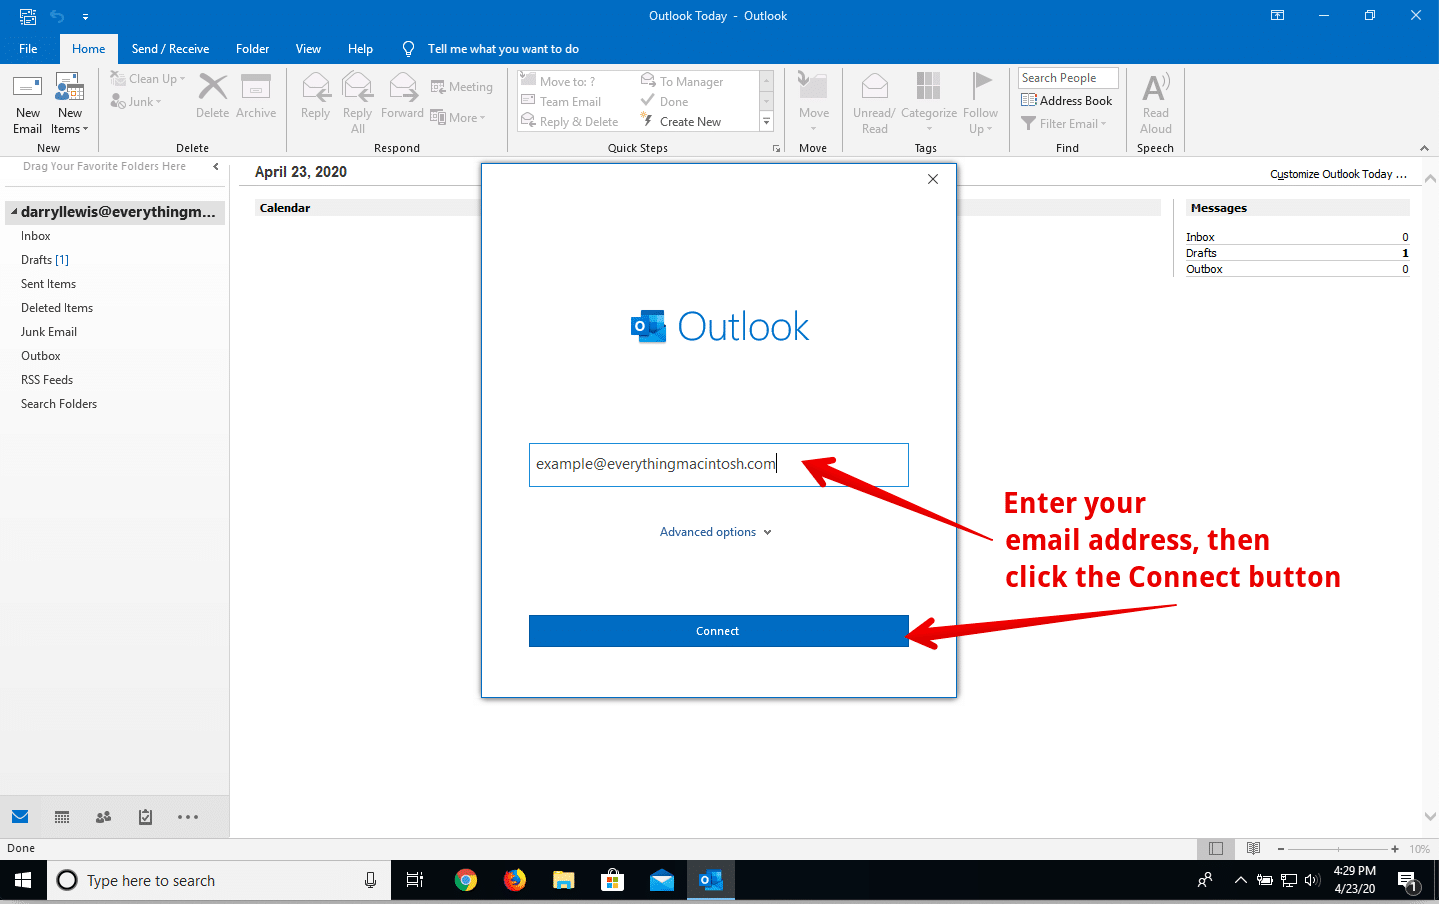Click the Windows taskbar search box
Screen dimensions: 1439x904
pos(218,880)
